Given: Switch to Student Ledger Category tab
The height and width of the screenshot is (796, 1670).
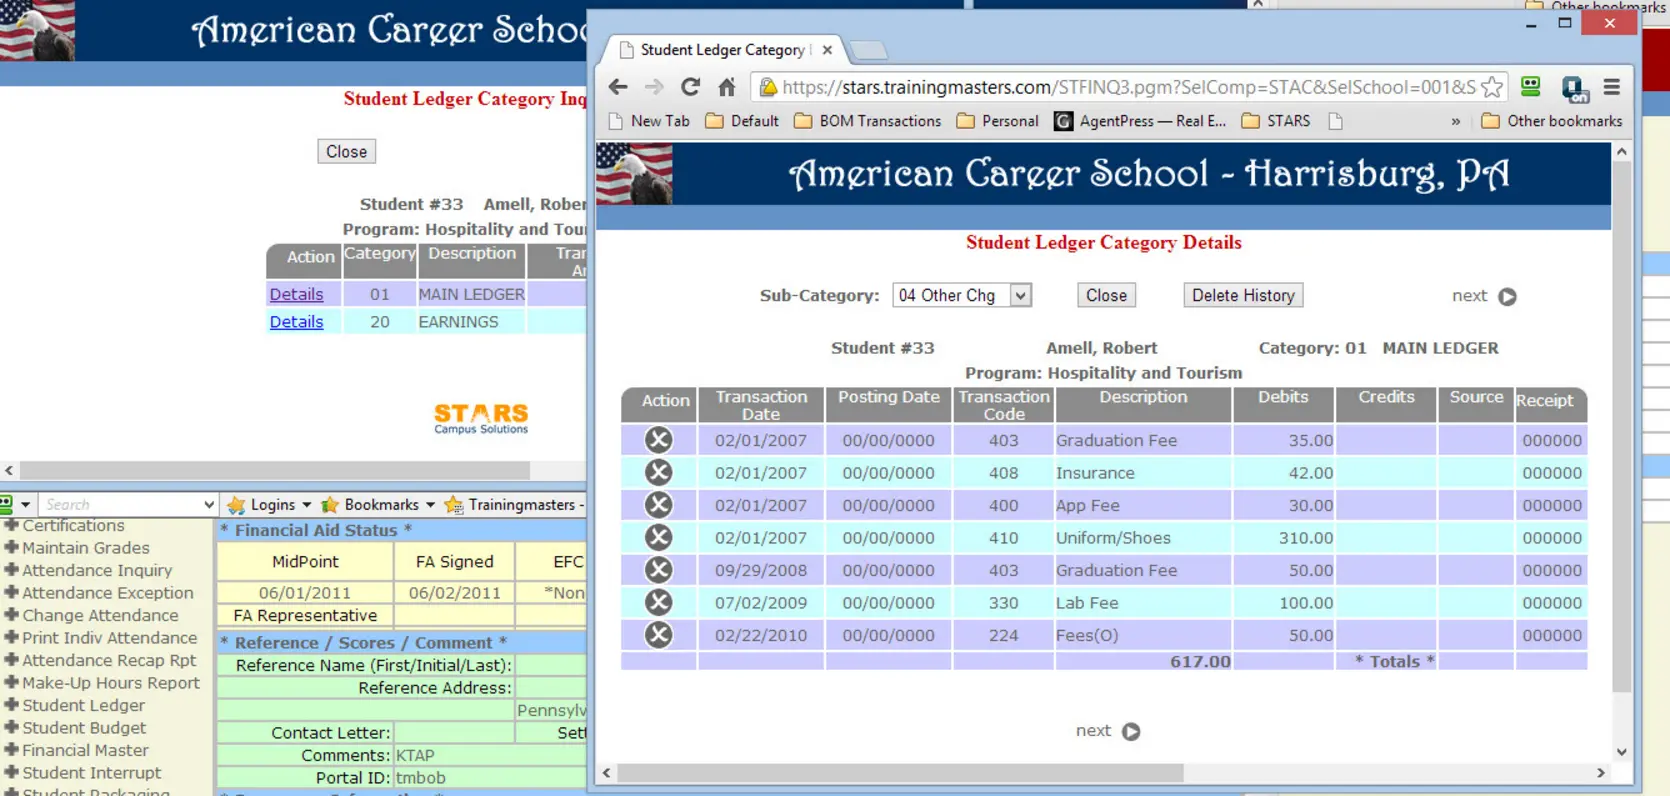Looking at the screenshot, I should pos(722,50).
